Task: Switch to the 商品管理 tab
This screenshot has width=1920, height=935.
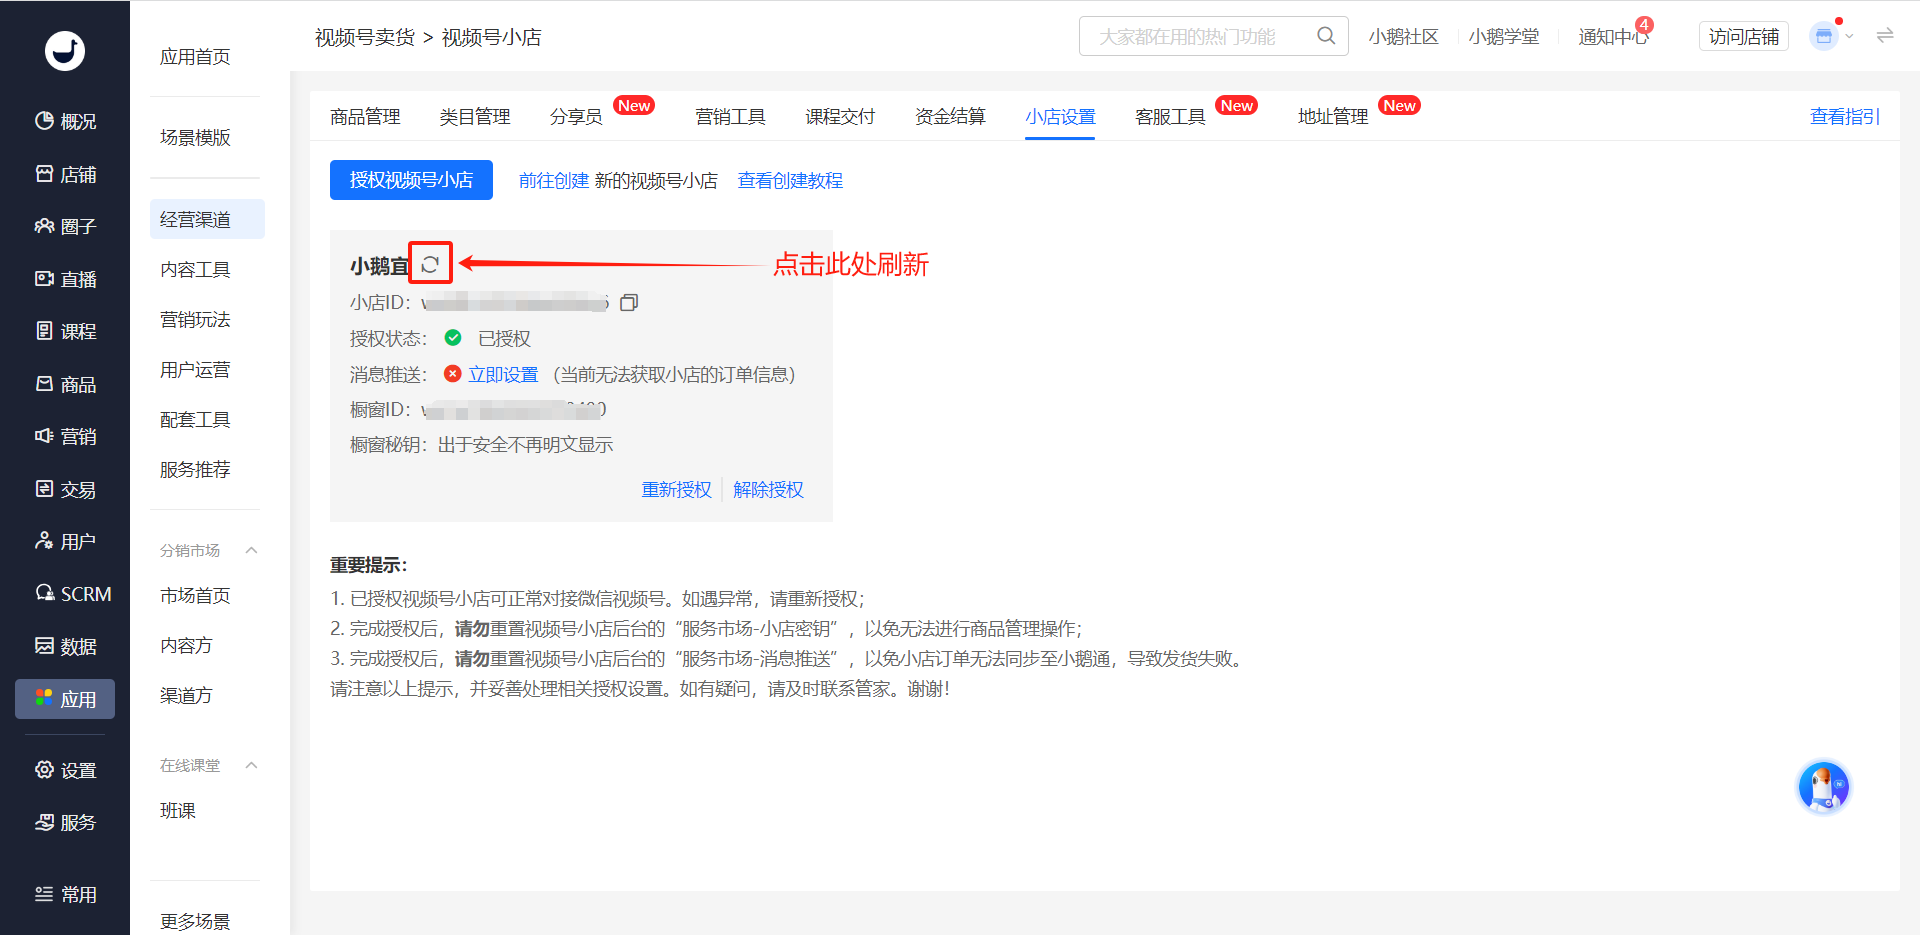Action: [365, 117]
